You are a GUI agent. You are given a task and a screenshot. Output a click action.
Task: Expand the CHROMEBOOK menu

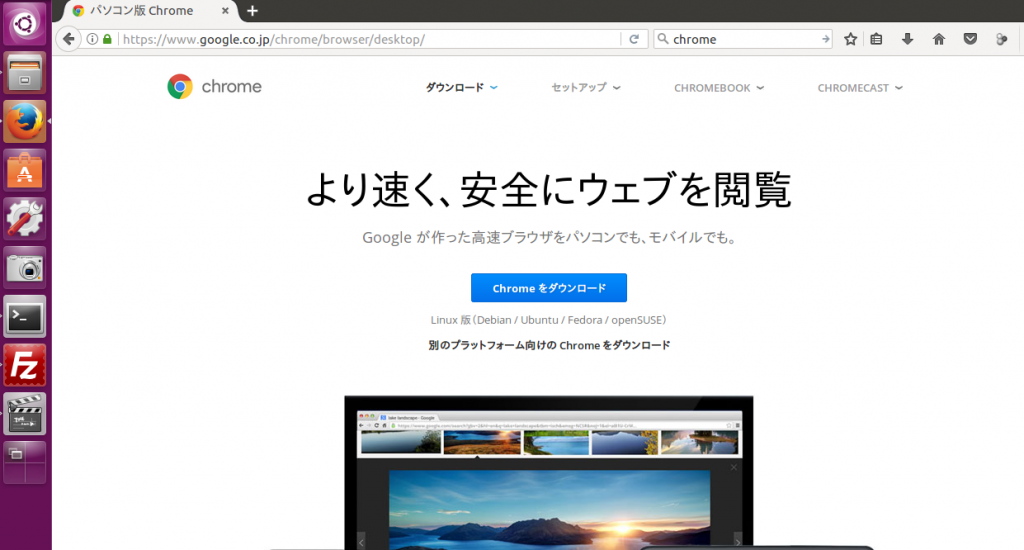click(718, 88)
